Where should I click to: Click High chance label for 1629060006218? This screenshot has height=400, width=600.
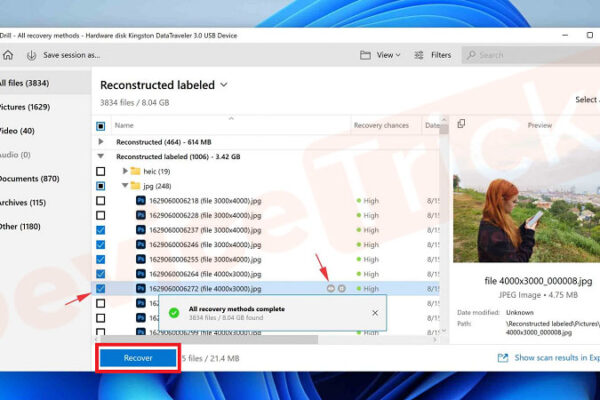[x=370, y=201]
